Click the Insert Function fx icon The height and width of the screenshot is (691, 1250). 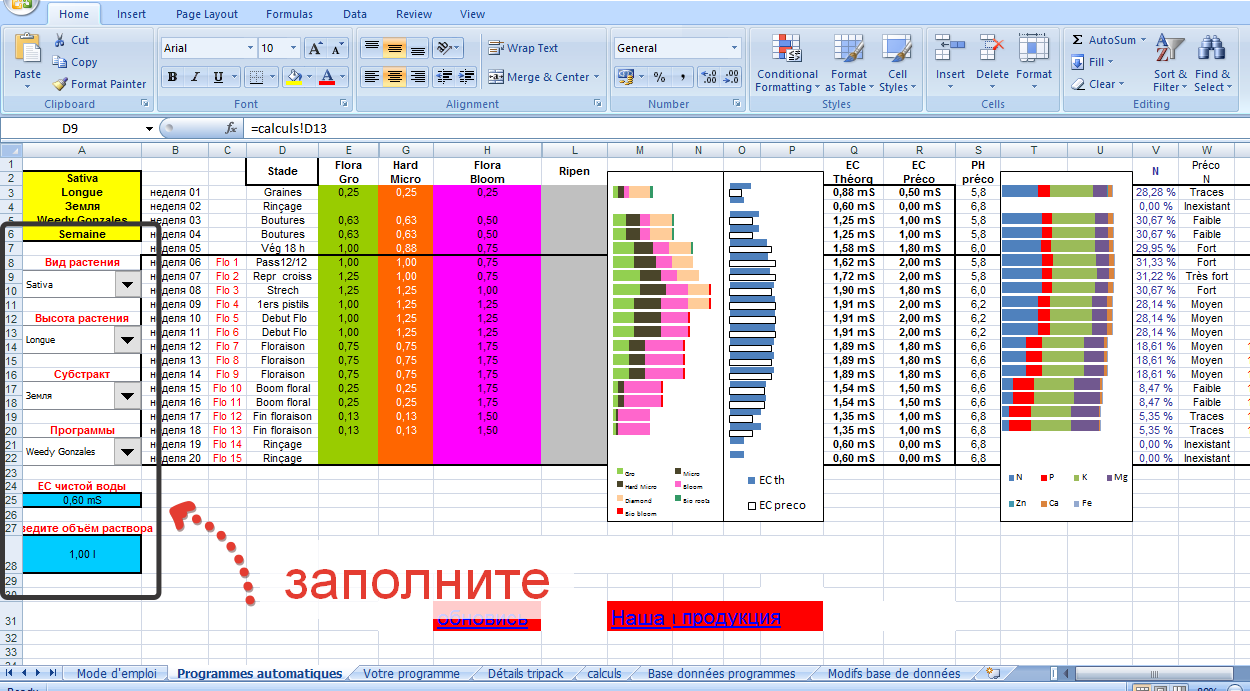click(231, 128)
